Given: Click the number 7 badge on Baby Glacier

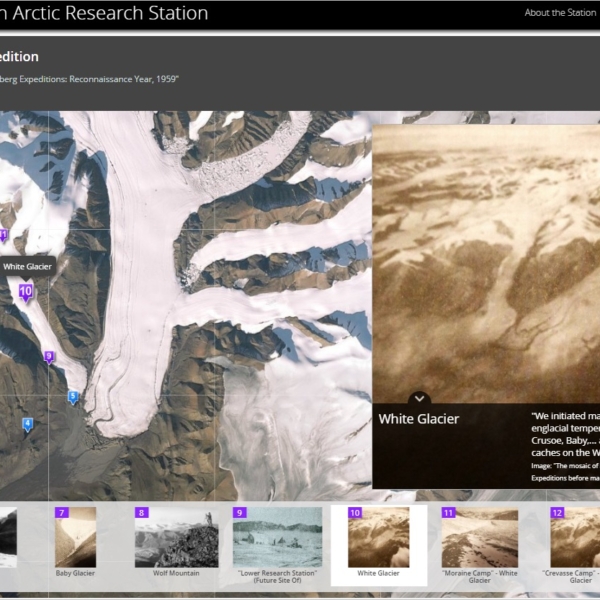Looking at the screenshot, I should [62, 513].
